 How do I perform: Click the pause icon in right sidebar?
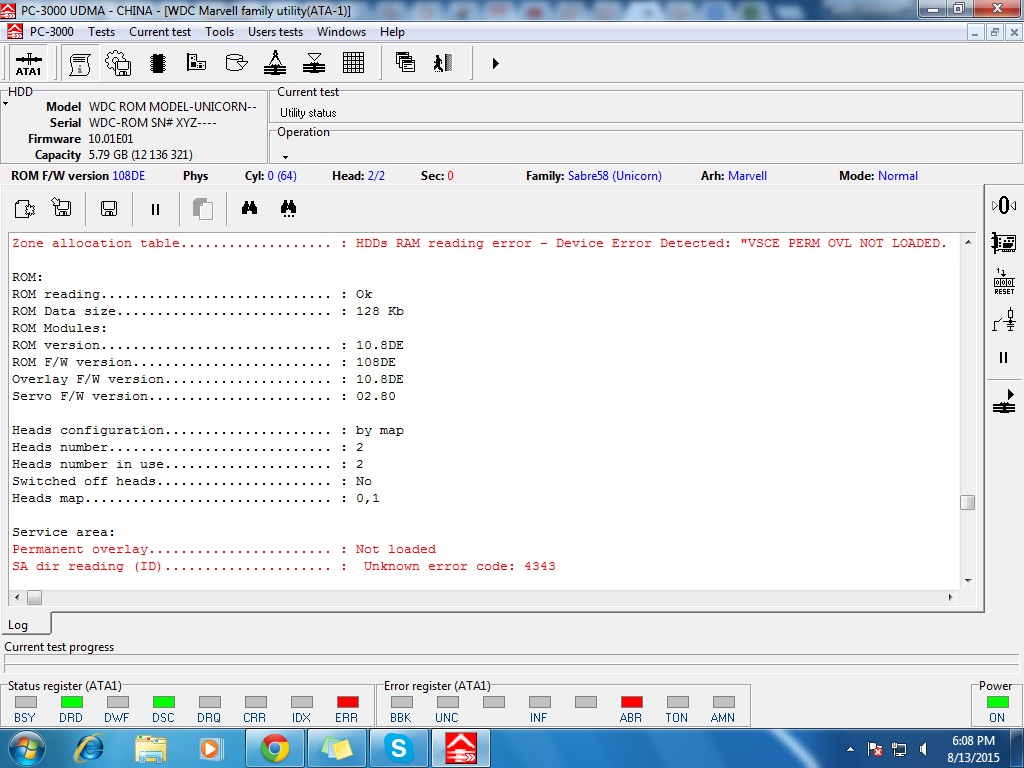(x=1004, y=357)
